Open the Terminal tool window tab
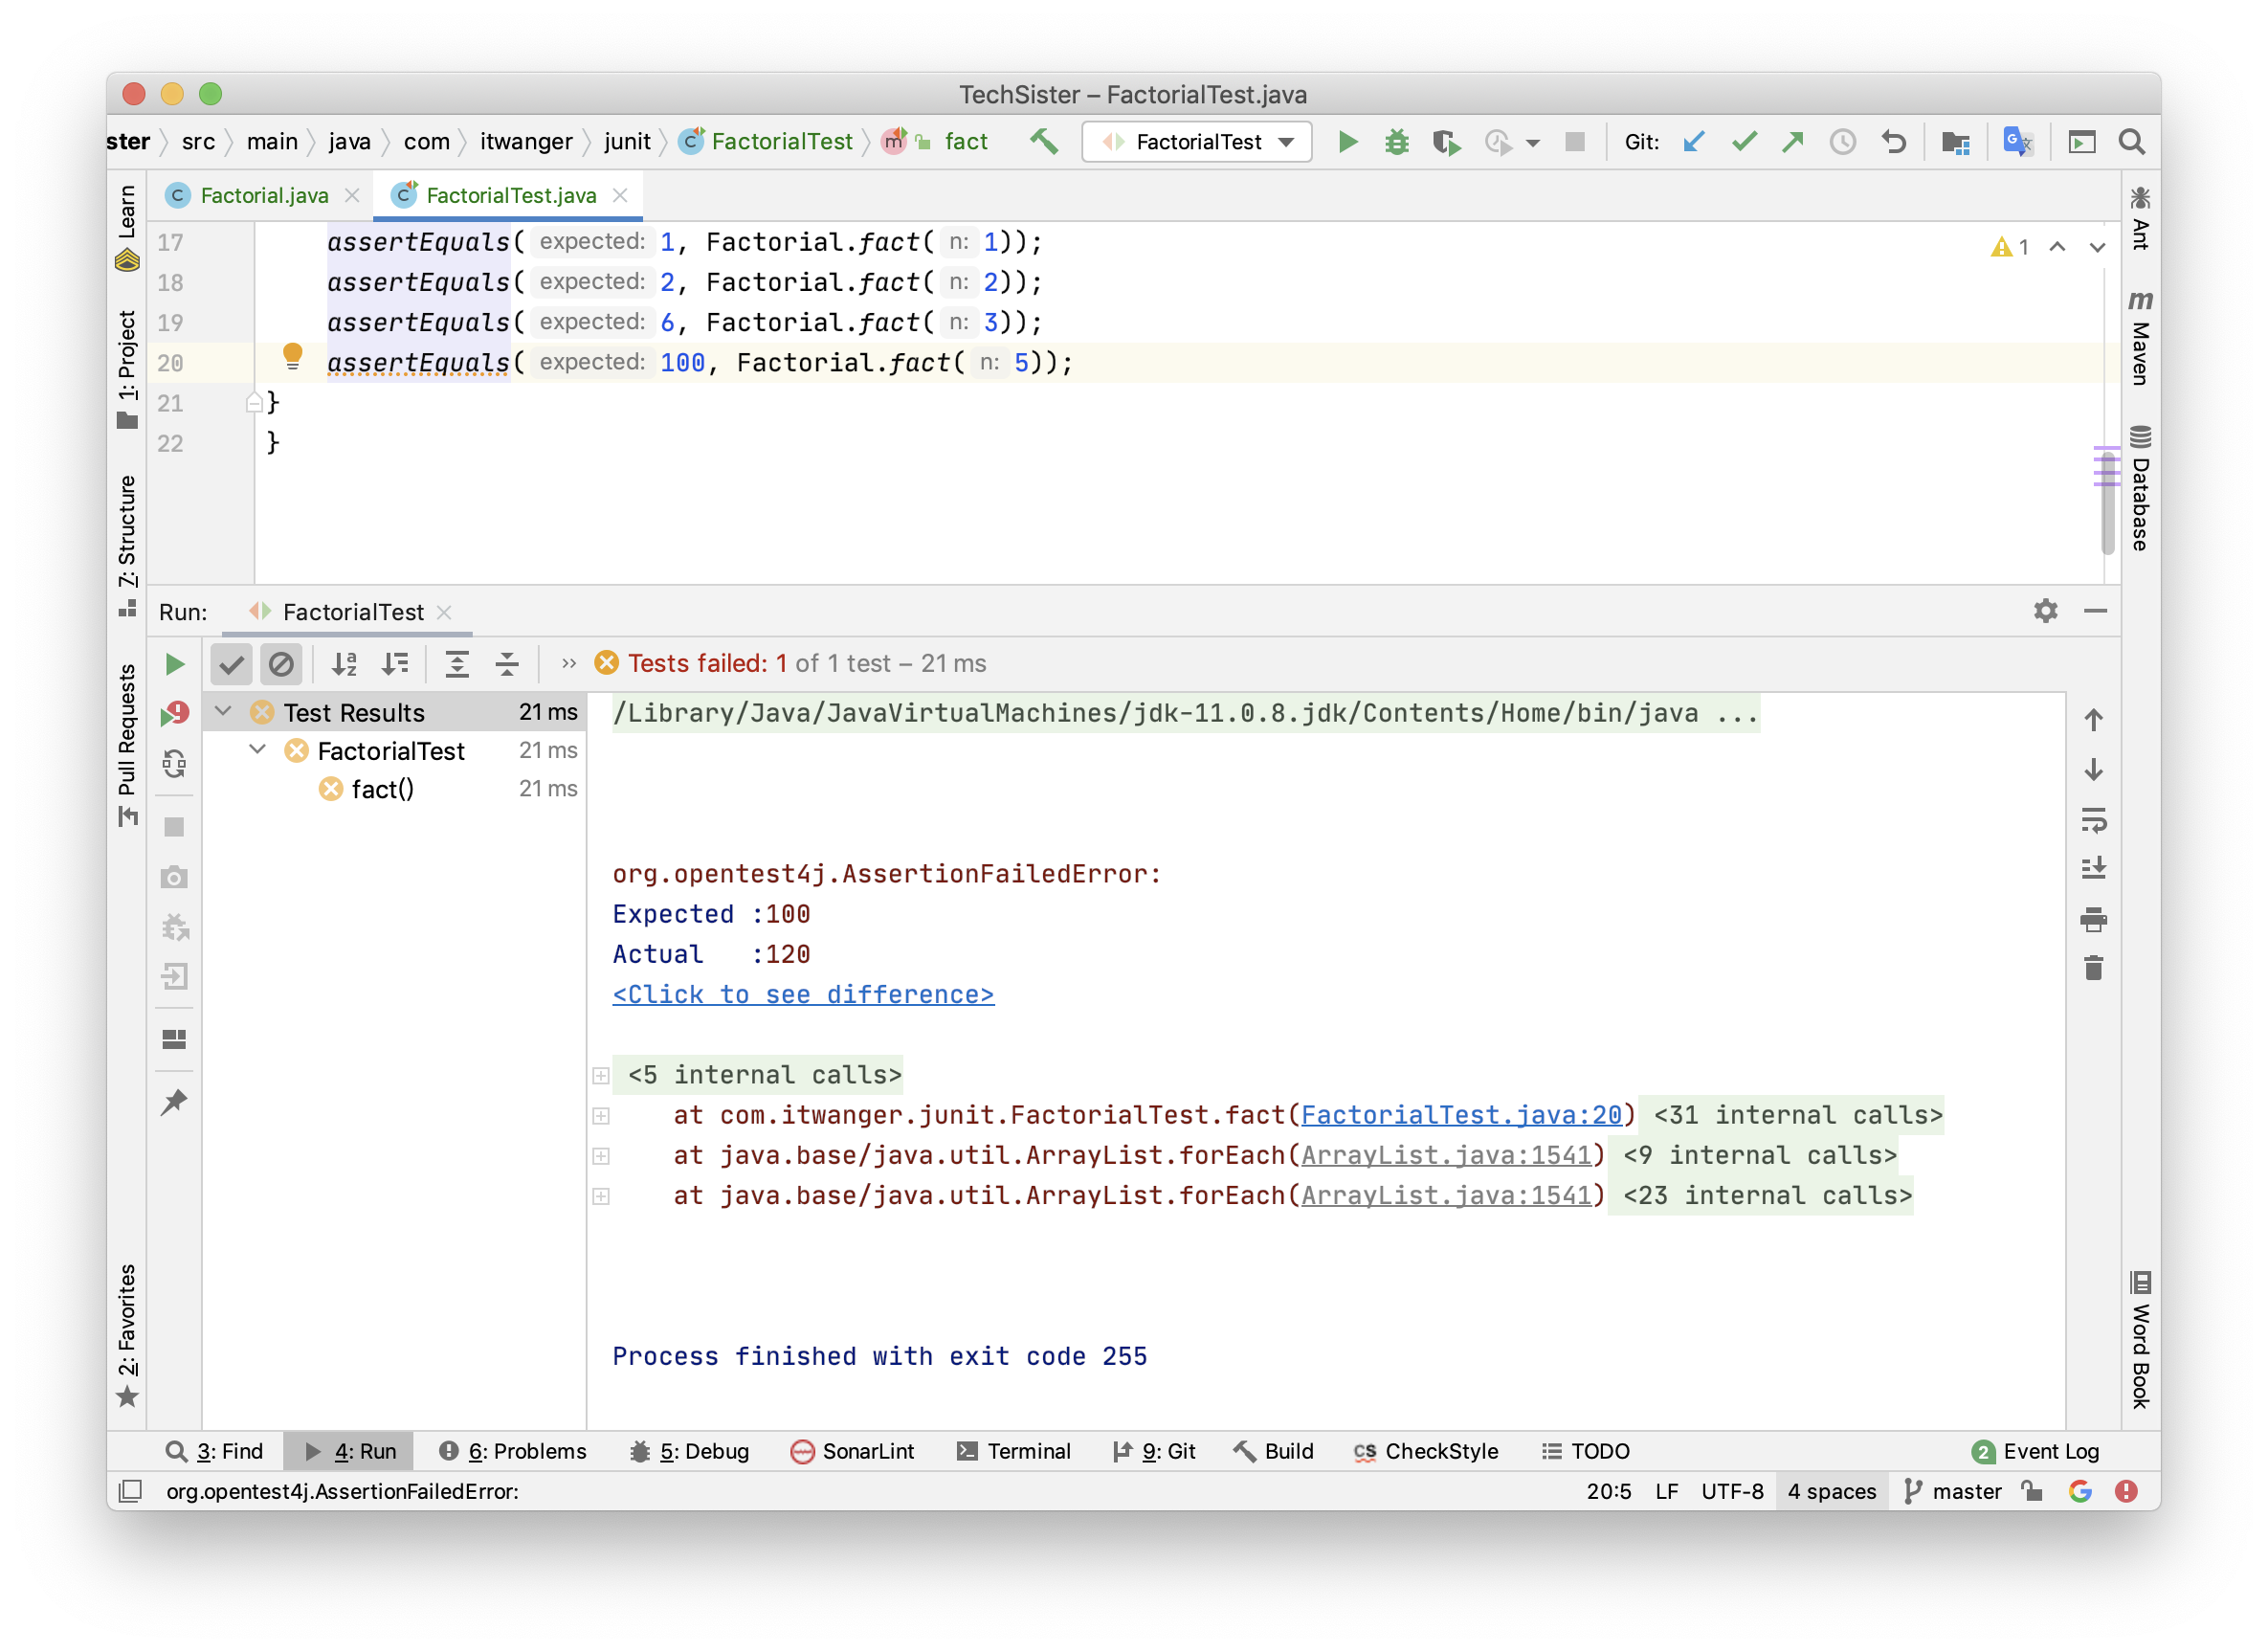This screenshot has height=1652, width=2268. (1014, 1451)
